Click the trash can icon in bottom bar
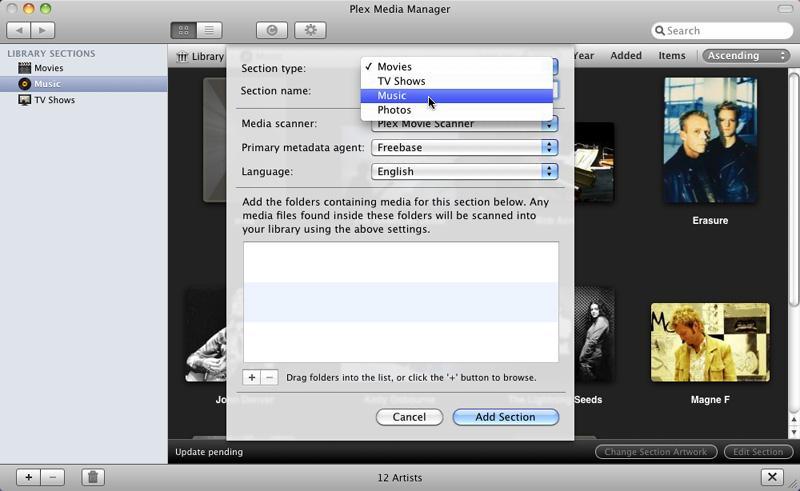The image size is (800, 491). [x=93, y=477]
